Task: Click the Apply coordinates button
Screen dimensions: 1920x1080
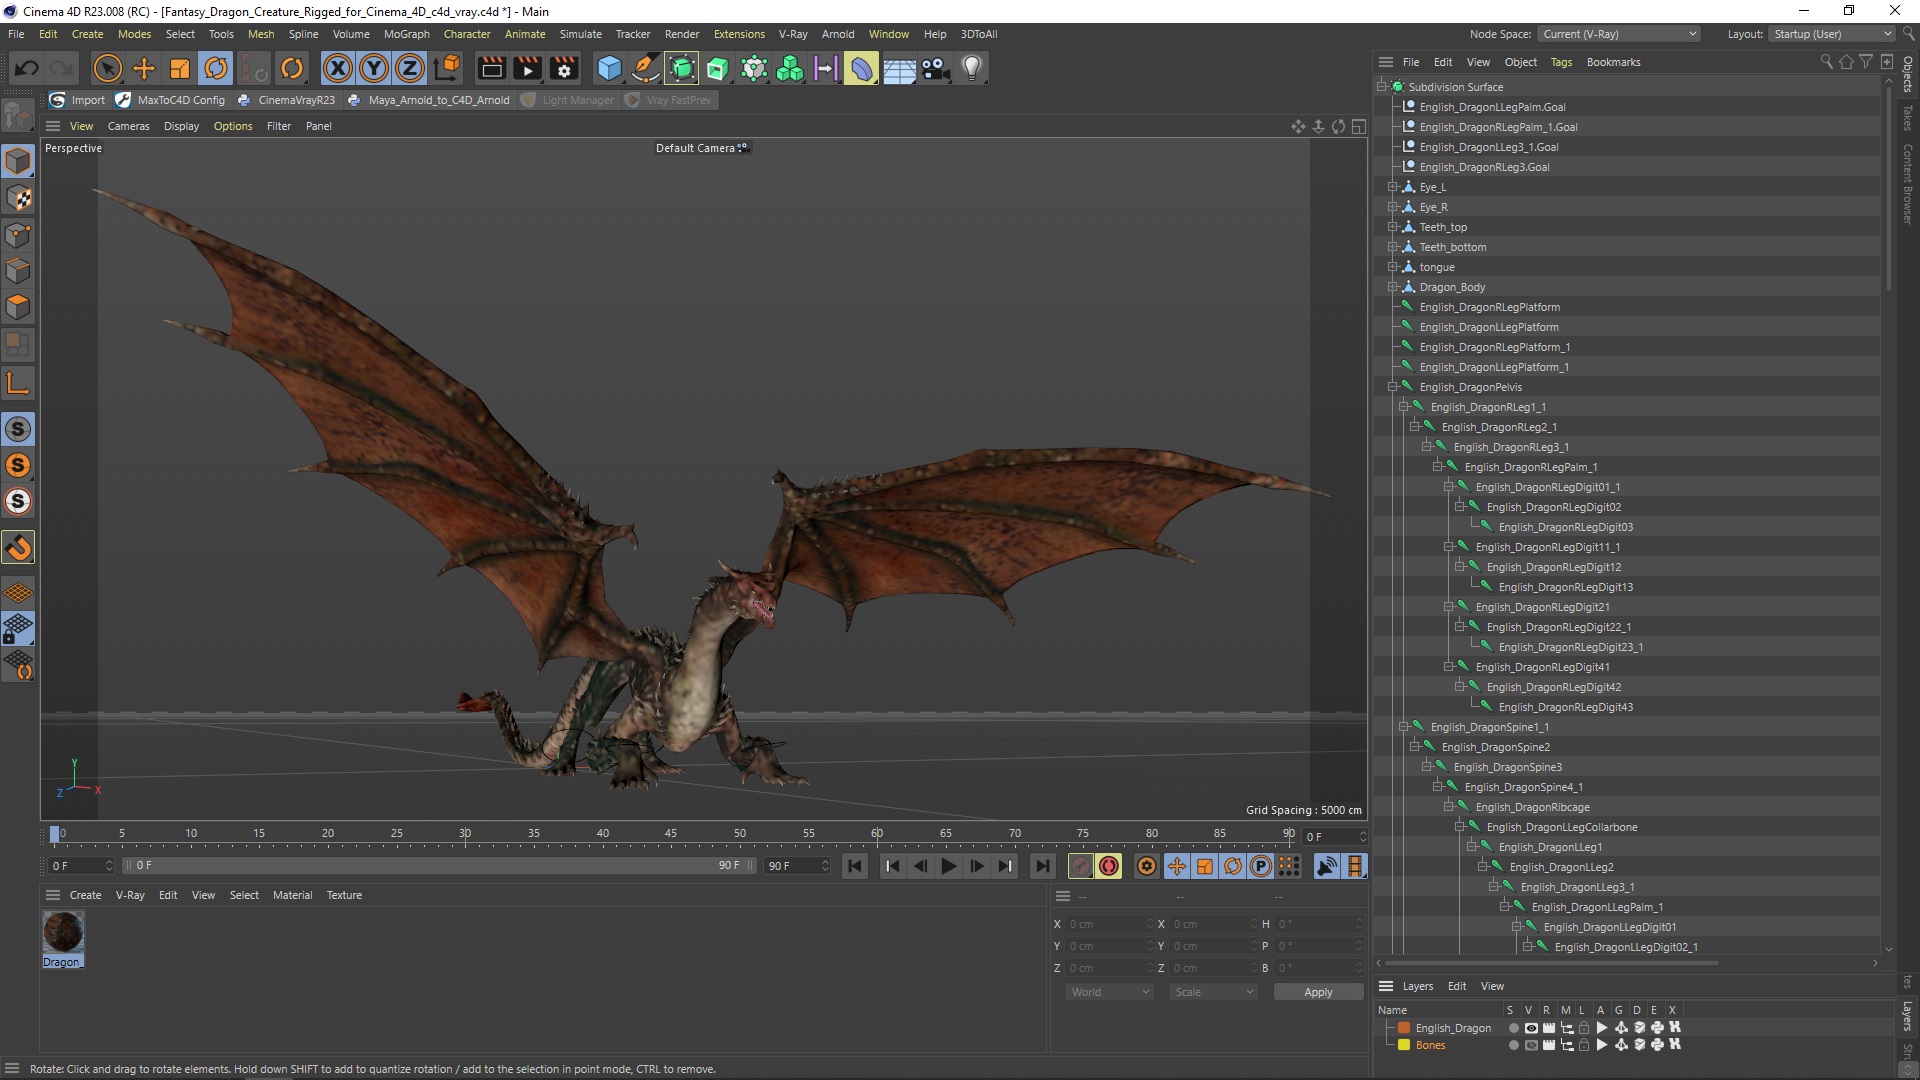Action: [1318, 992]
